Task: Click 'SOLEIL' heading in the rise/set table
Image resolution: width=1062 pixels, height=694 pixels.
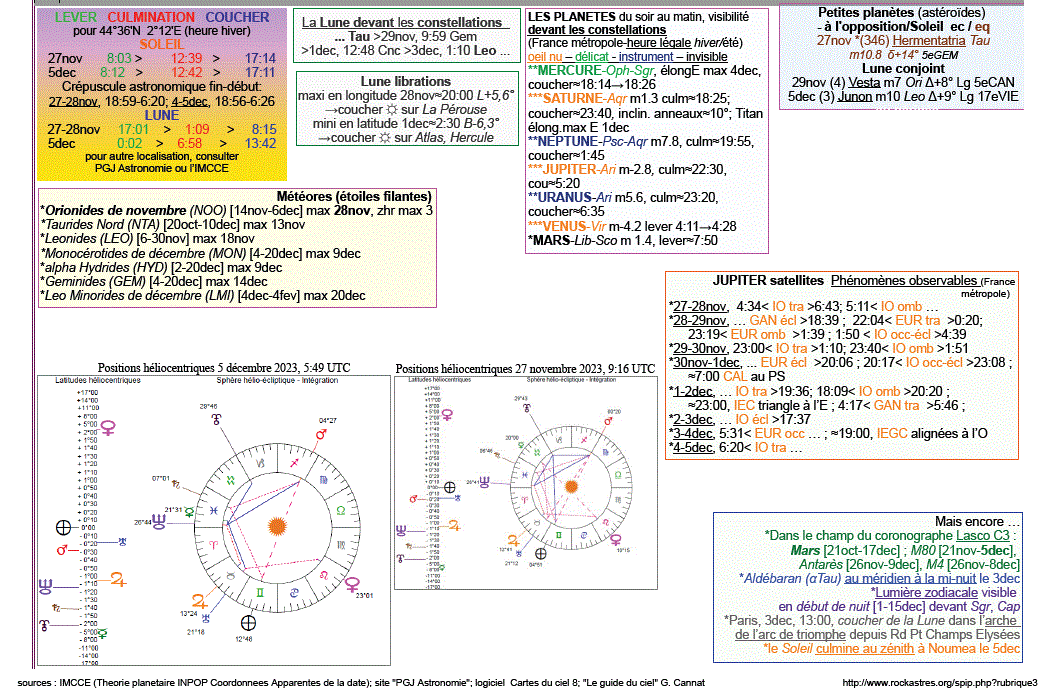Action: [162, 45]
